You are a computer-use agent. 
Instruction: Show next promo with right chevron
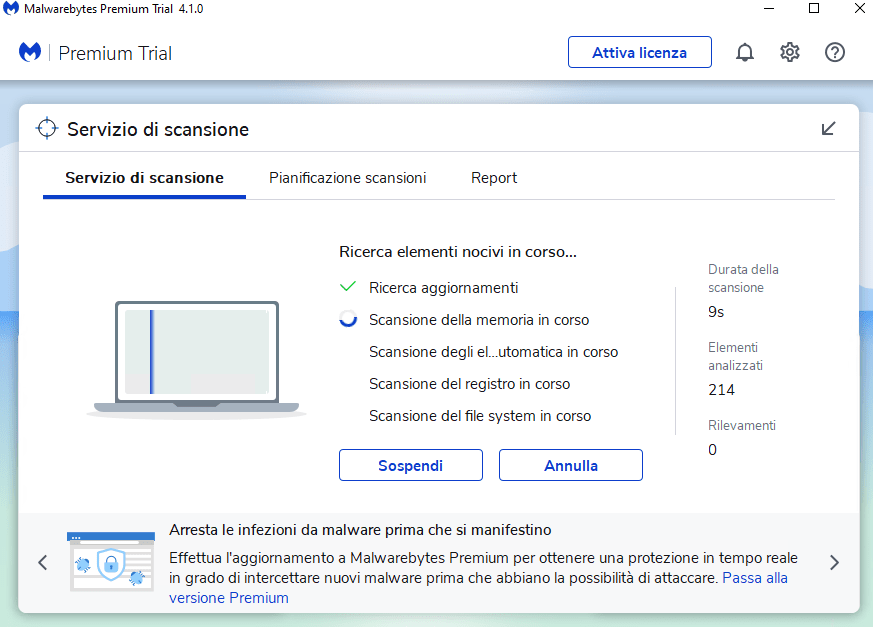click(834, 562)
